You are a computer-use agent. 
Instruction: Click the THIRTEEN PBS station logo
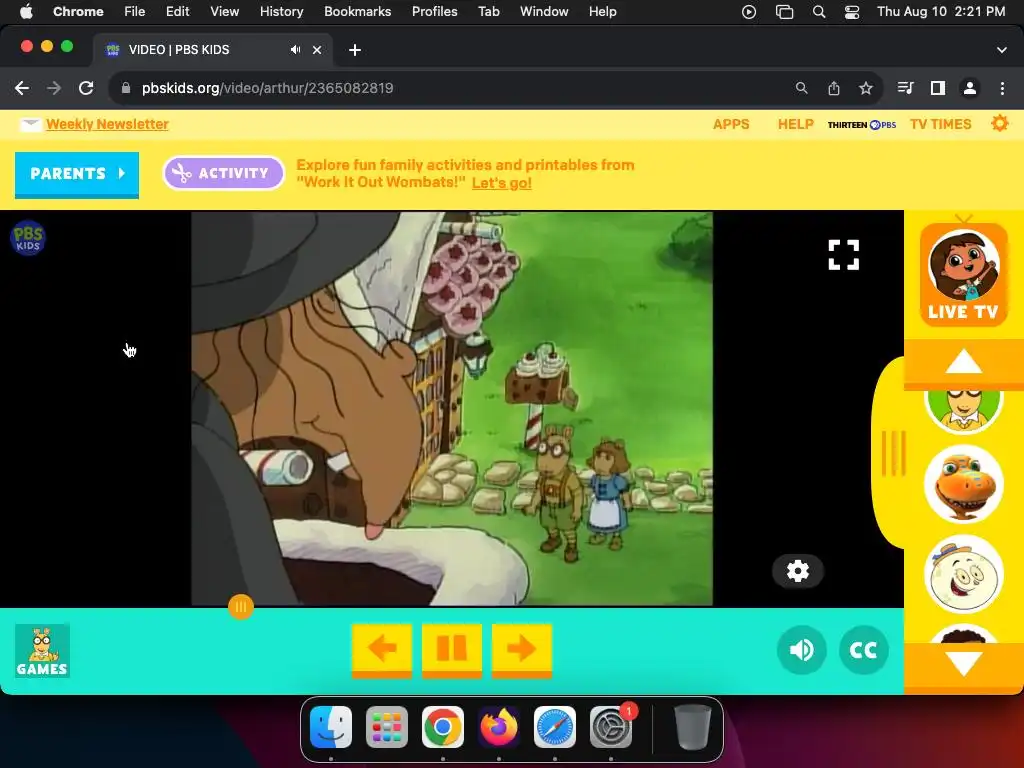[x=862, y=125]
